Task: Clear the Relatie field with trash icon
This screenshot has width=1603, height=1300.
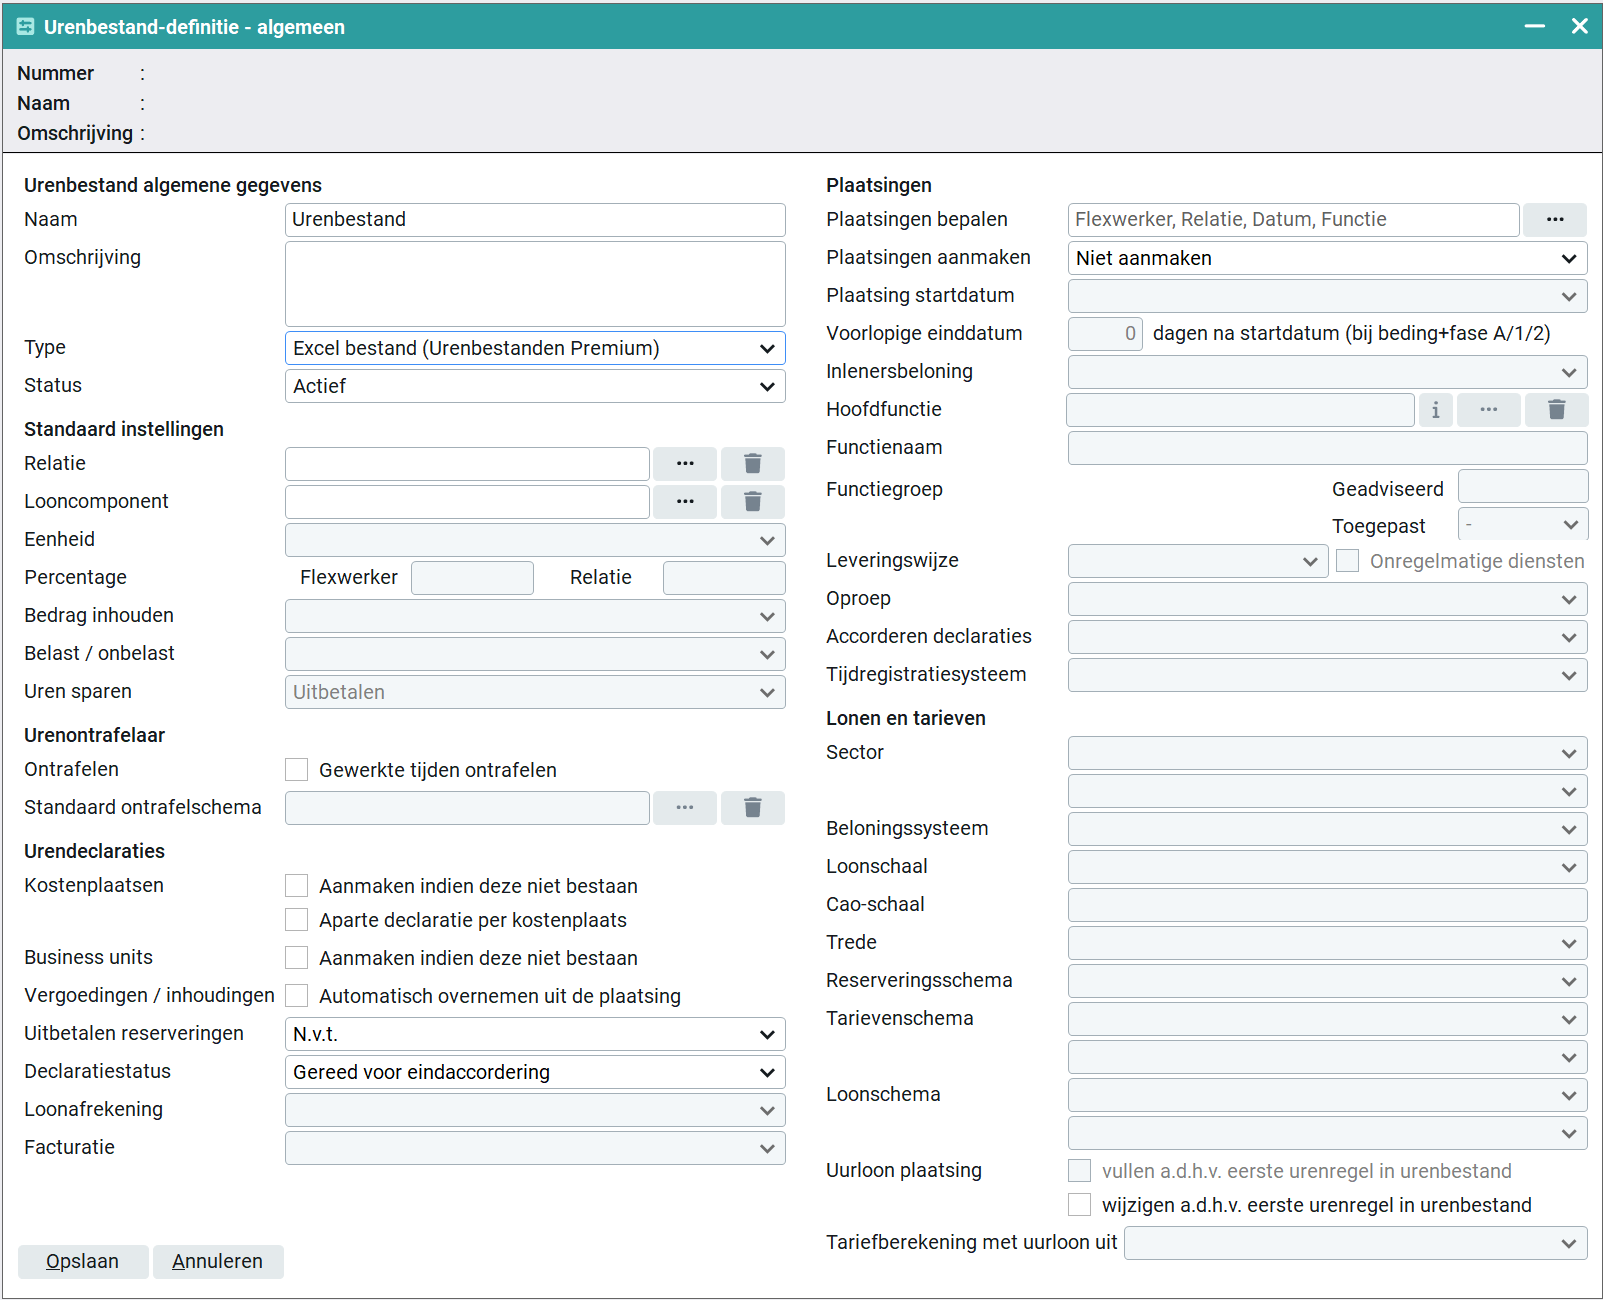Action: pyautogui.click(x=753, y=464)
